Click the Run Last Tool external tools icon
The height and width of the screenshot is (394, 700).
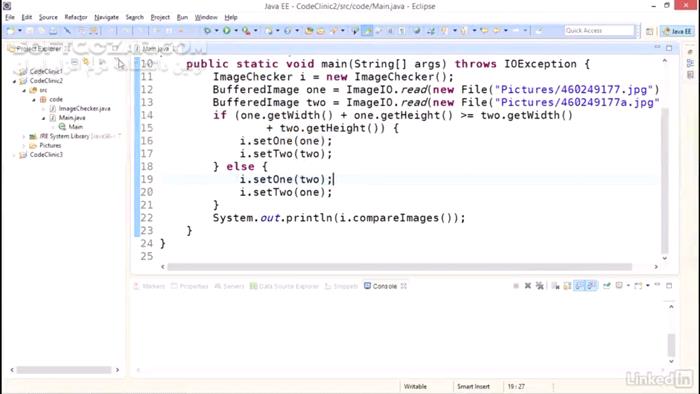(246, 30)
